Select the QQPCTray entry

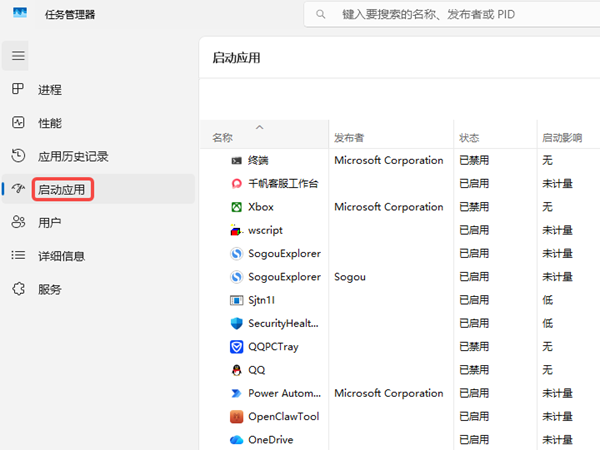click(x=273, y=347)
